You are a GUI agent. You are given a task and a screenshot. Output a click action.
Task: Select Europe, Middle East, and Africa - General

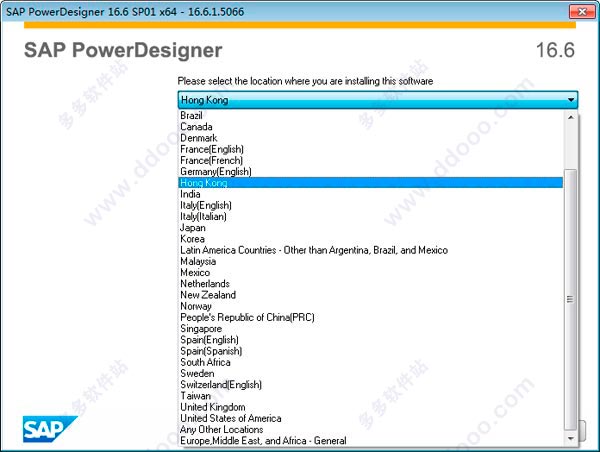tap(371, 441)
